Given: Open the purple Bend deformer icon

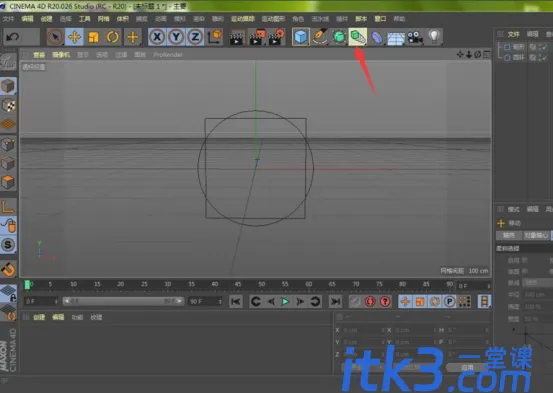Looking at the screenshot, I should (x=377, y=37).
